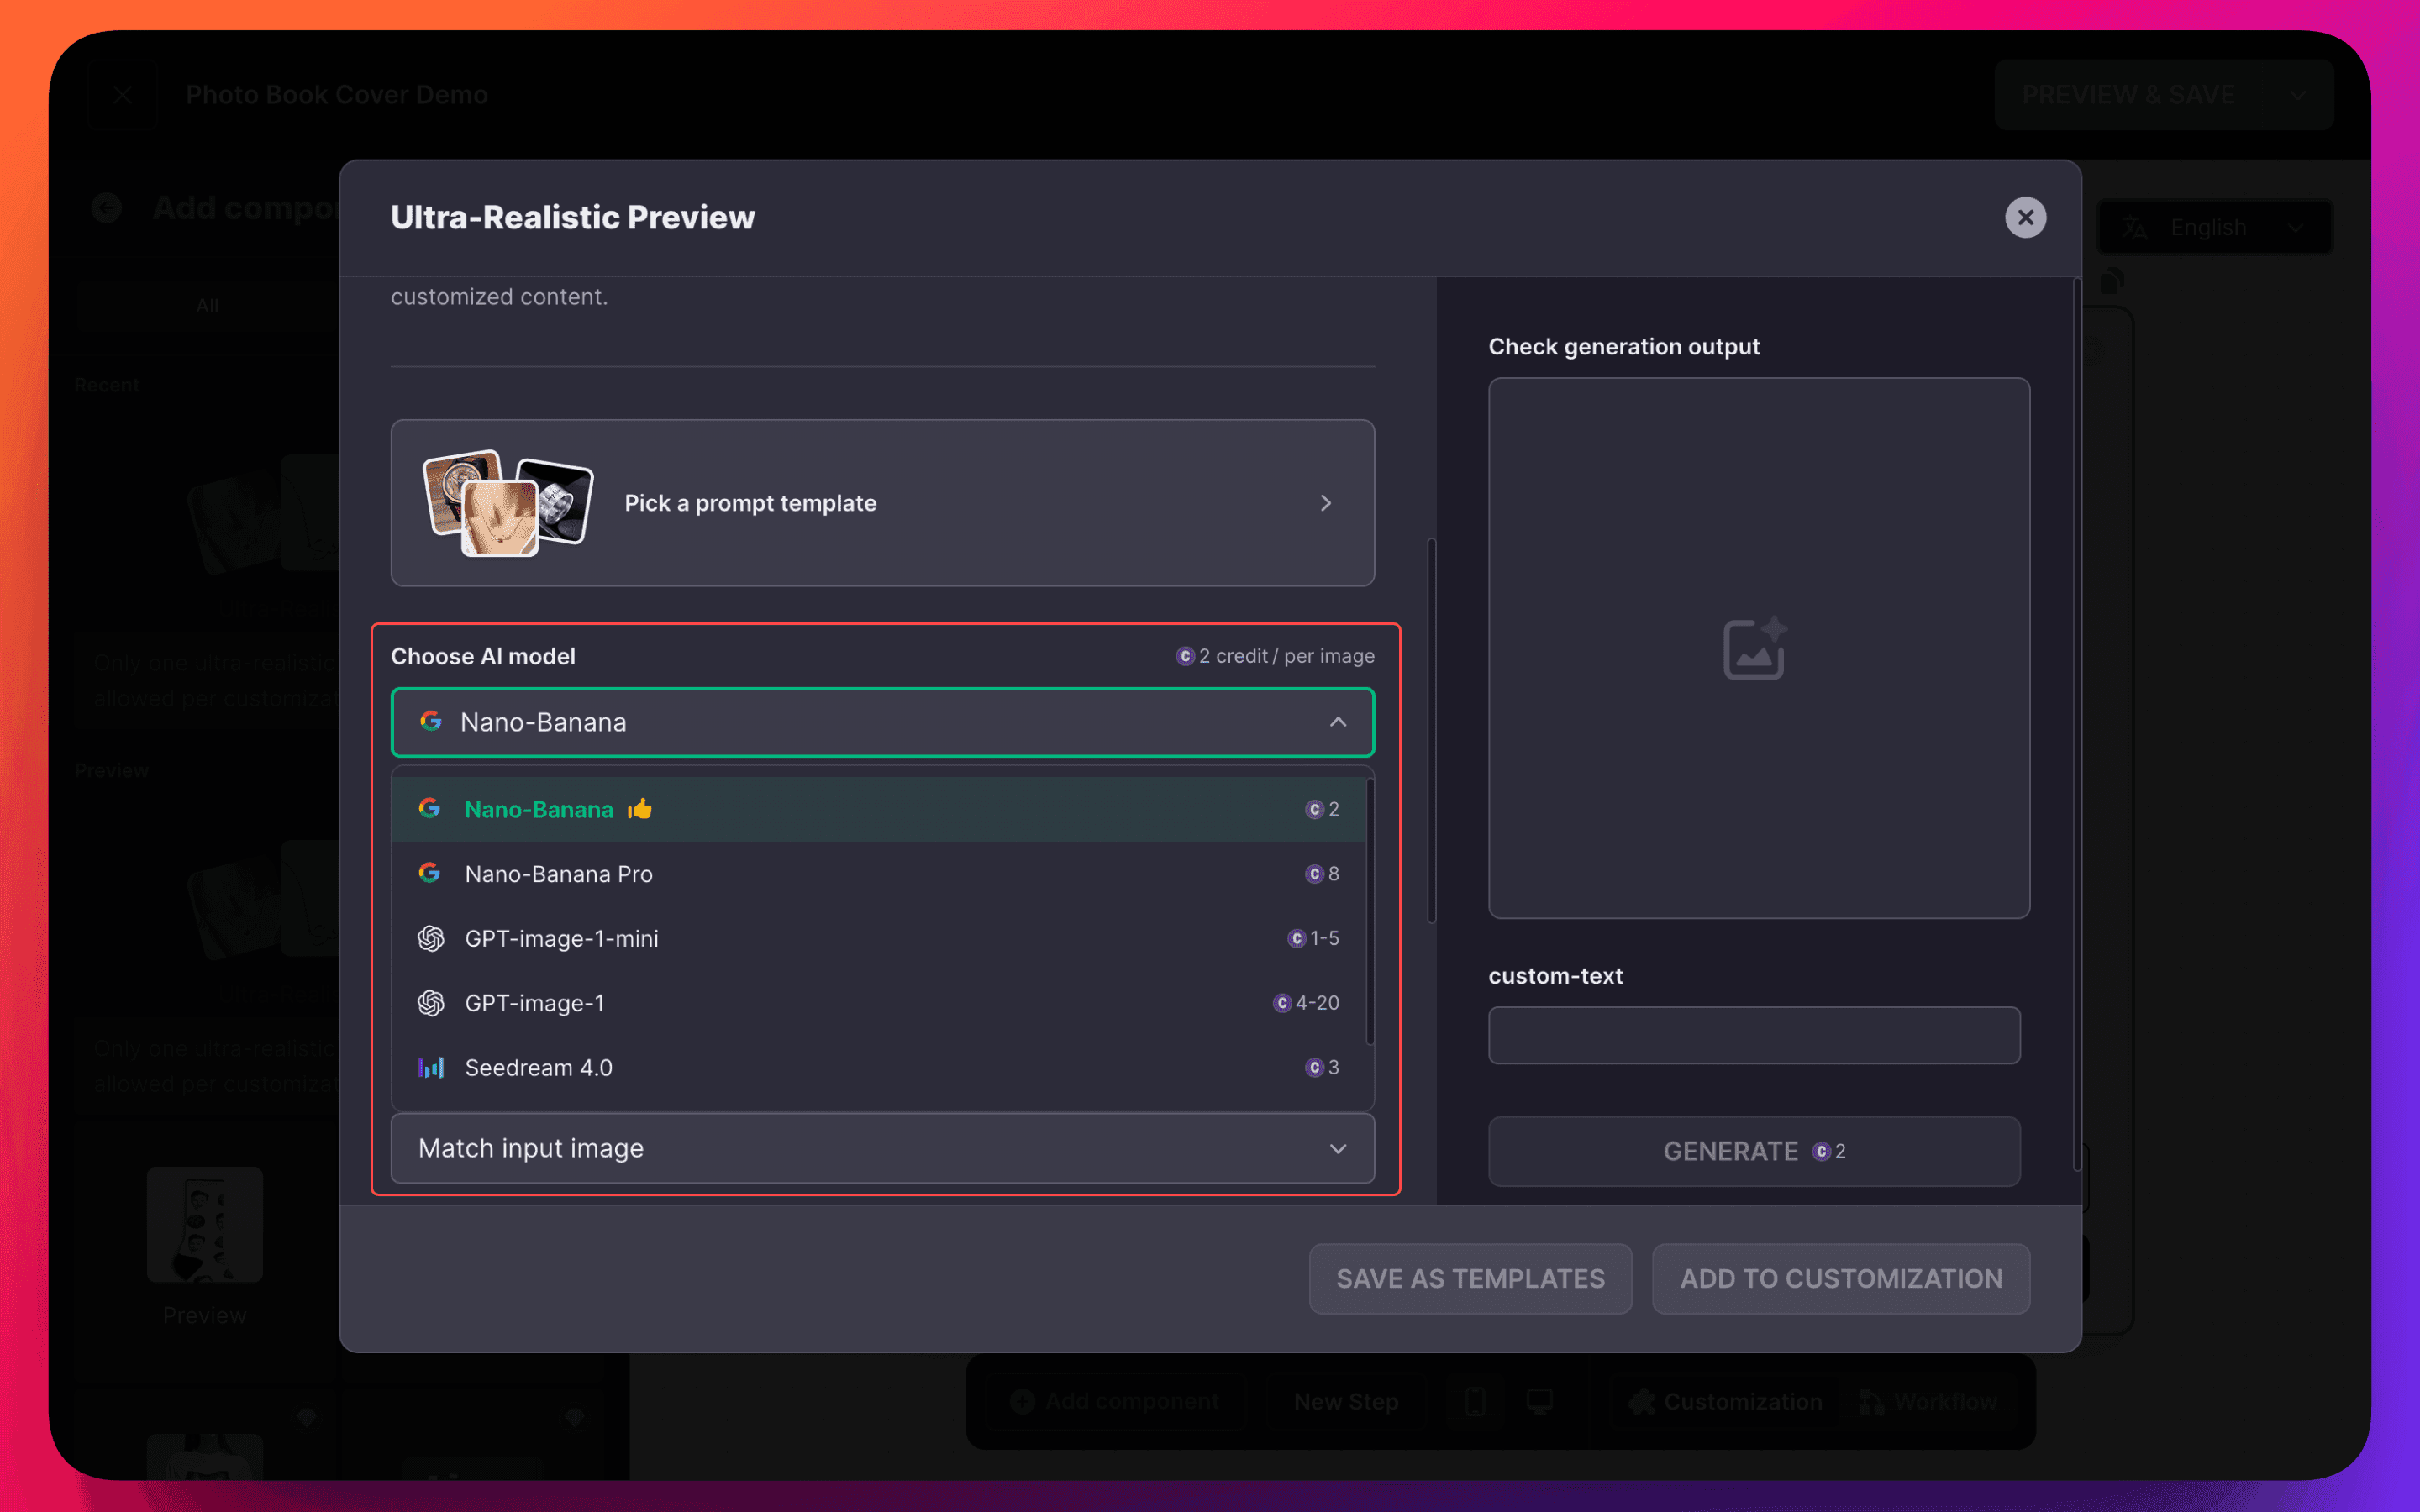Open Pick a prompt template chevron

(x=1325, y=502)
